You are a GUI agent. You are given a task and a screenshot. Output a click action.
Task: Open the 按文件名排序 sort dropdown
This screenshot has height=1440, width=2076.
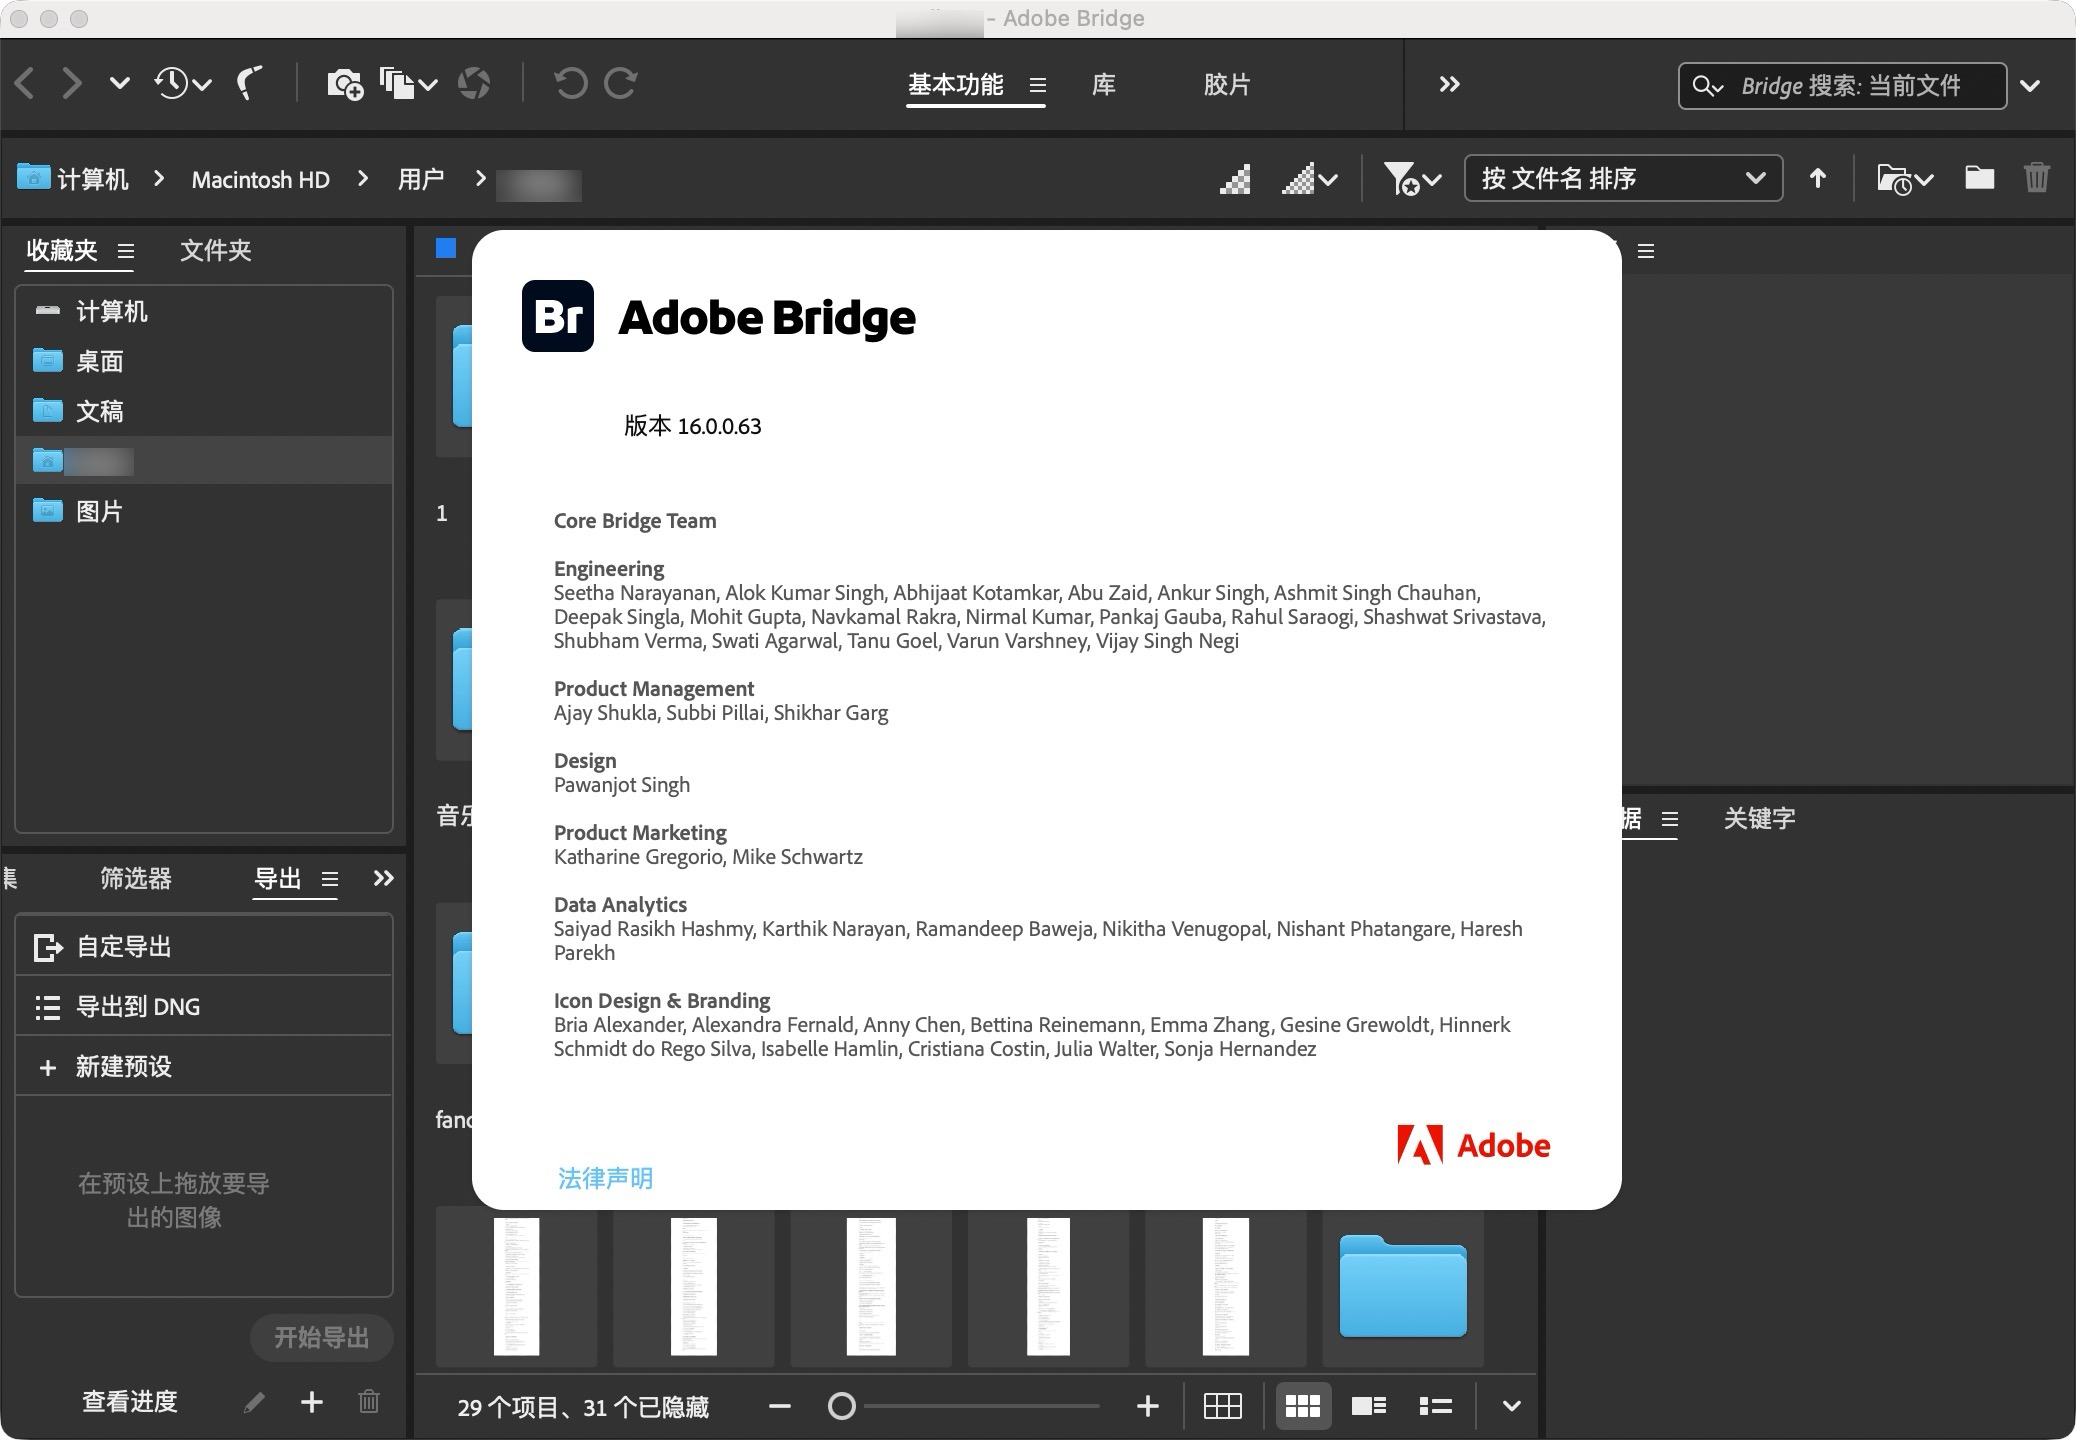point(1622,179)
